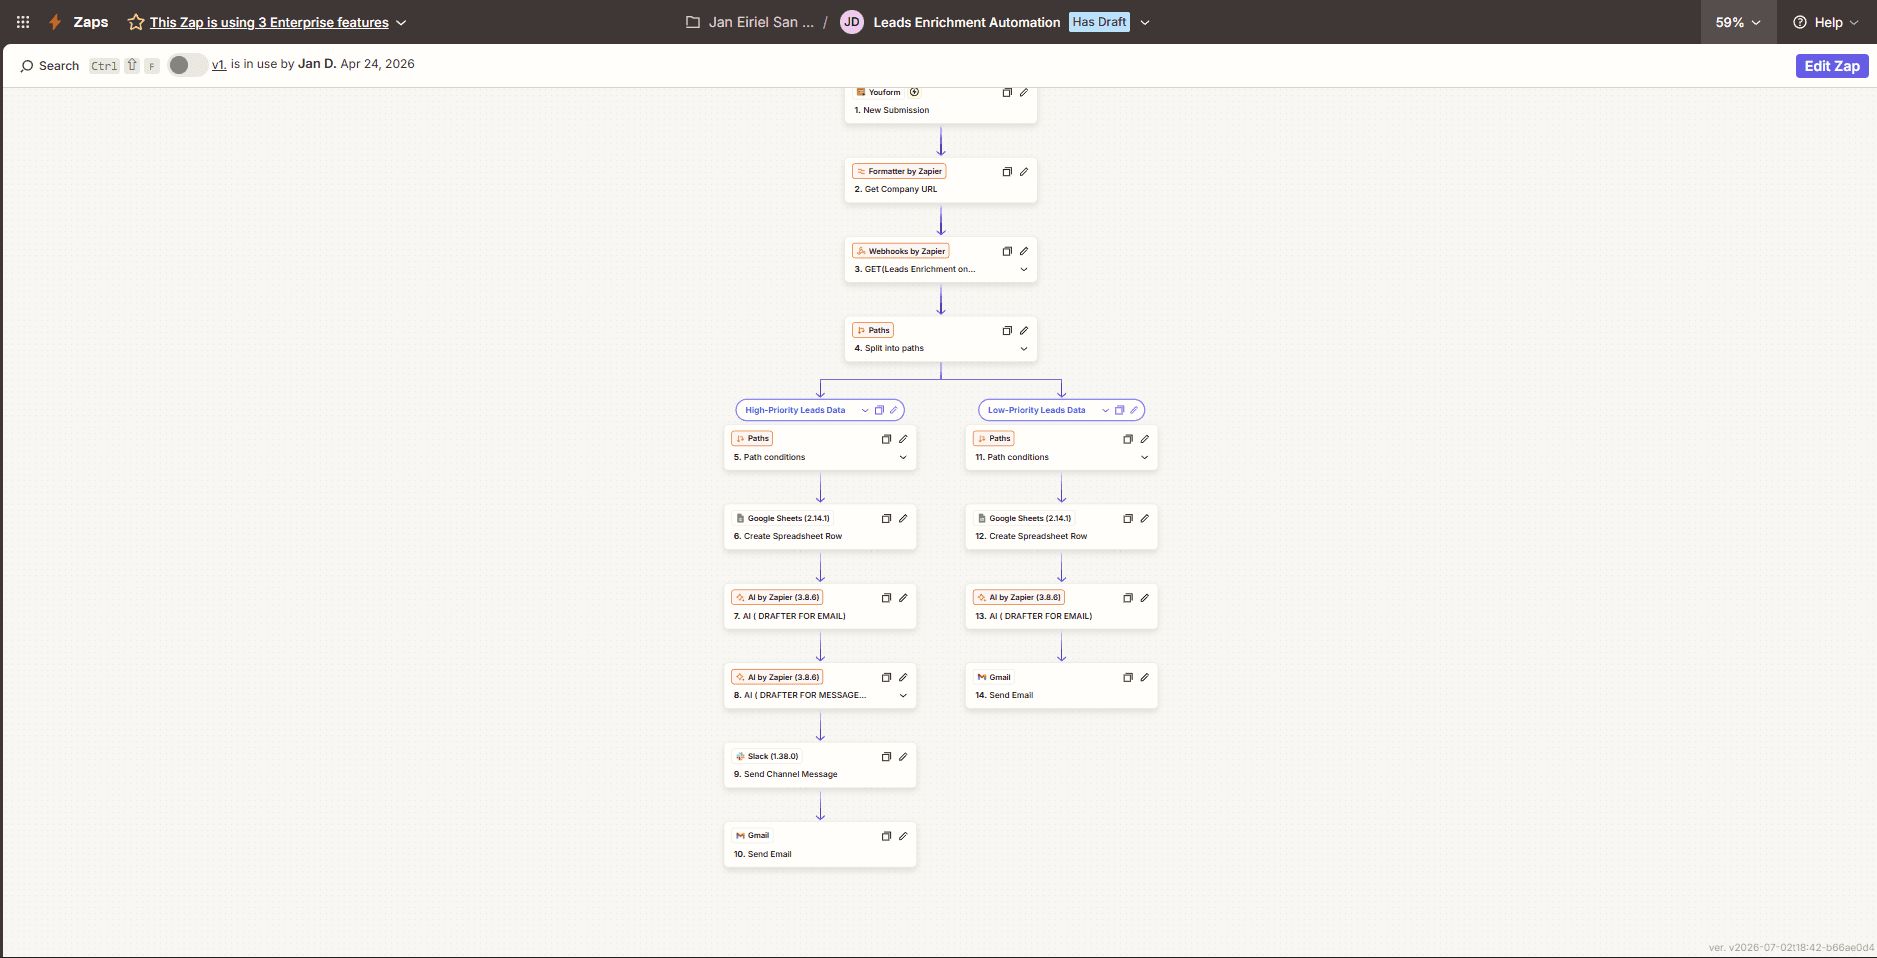Edit step 3 Webhooks by Zapier pencil
Viewport: 1877px width, 958px height.
click(1024, 251)
